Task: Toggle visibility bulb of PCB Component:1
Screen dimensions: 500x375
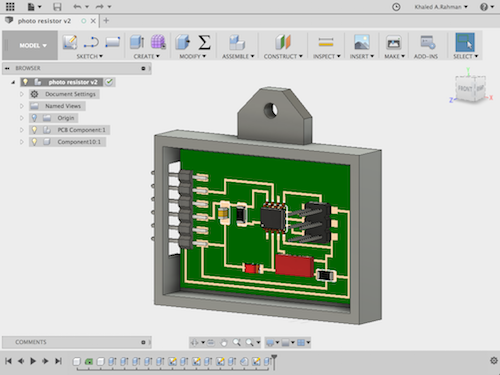Action: click(34, 130)
